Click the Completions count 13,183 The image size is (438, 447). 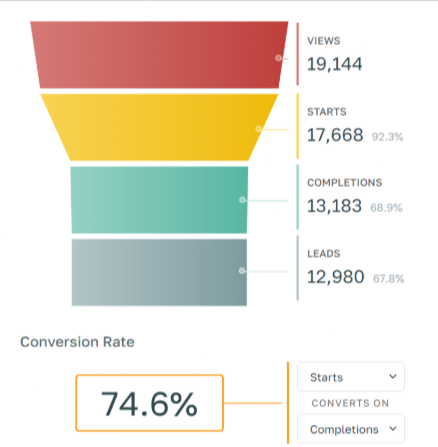tap(334, 206)
